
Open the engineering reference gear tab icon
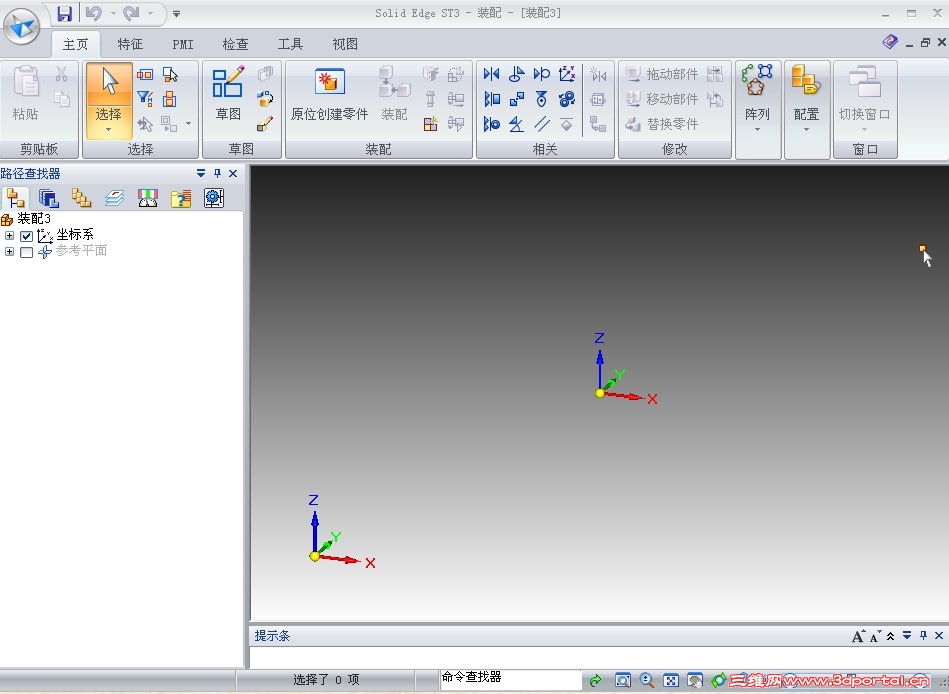click(214, 198)
